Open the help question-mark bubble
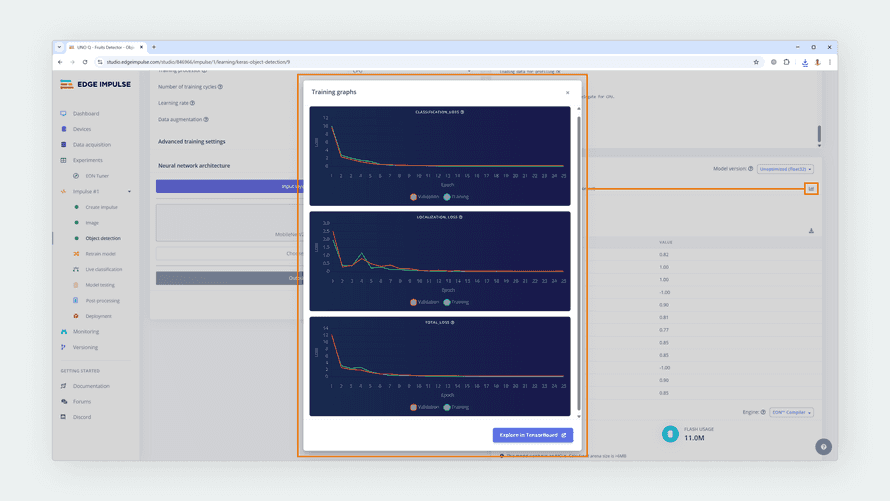 824,447
